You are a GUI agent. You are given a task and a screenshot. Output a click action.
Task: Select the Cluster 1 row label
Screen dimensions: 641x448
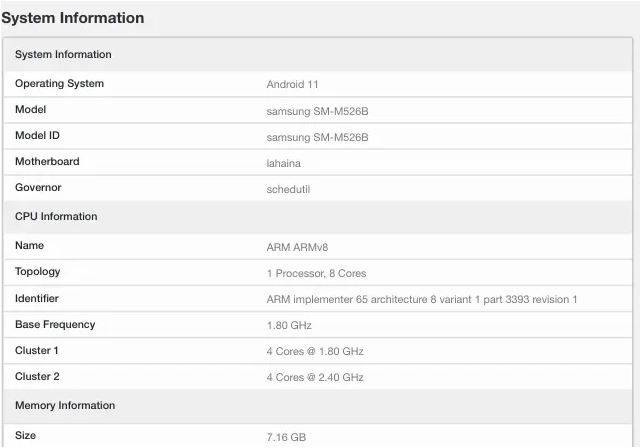(37, 351)
